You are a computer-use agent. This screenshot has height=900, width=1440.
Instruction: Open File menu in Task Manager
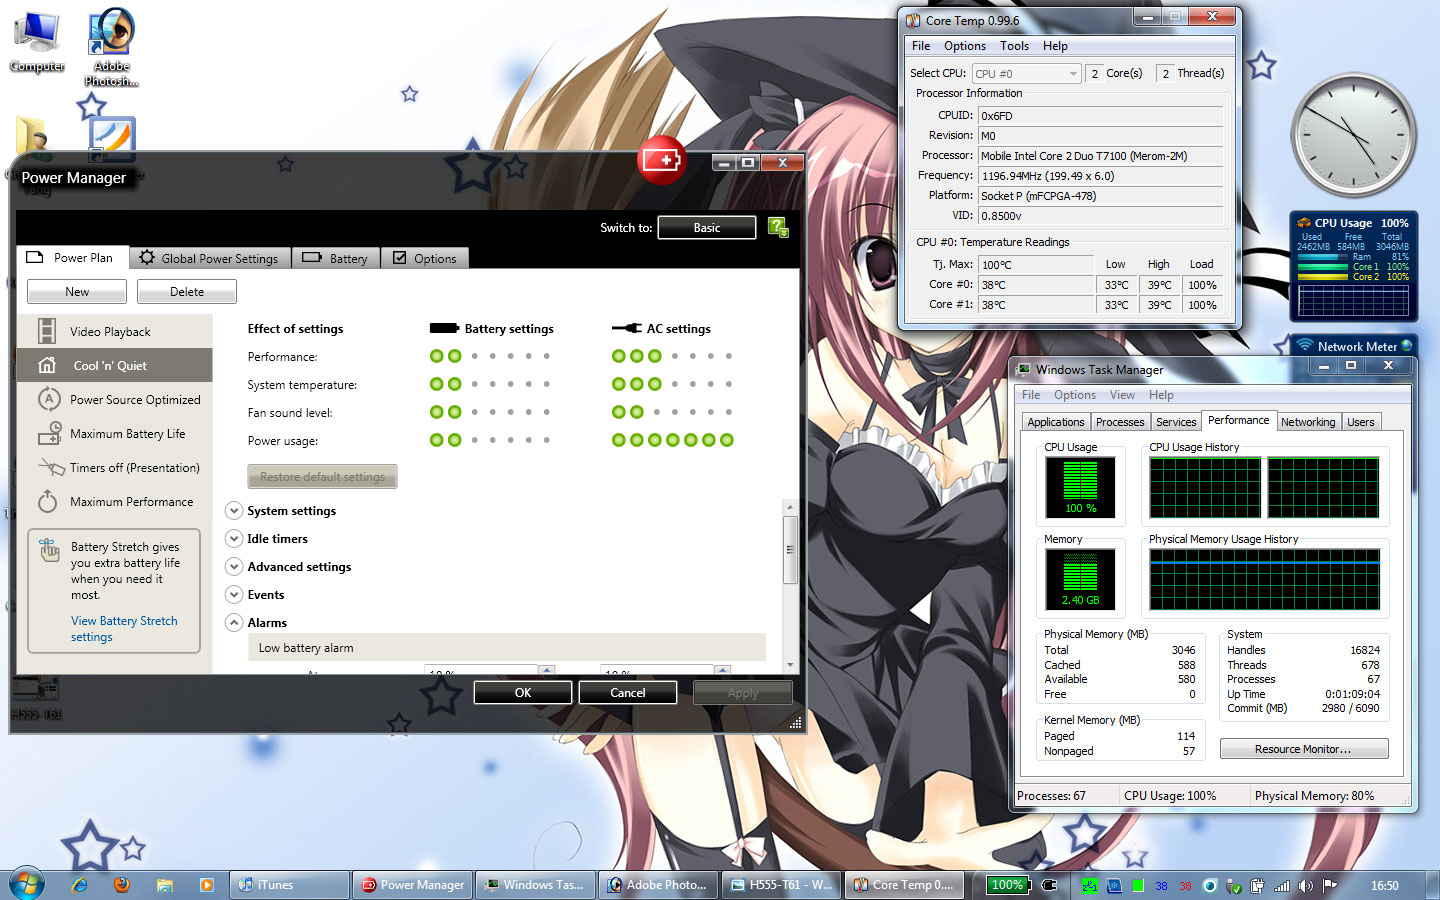point(1031,395)
